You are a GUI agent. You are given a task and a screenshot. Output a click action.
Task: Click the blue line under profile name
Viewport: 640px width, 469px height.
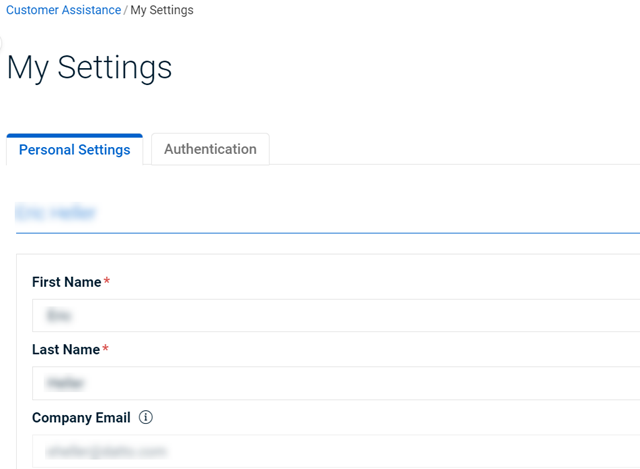[x=330, y=233]
